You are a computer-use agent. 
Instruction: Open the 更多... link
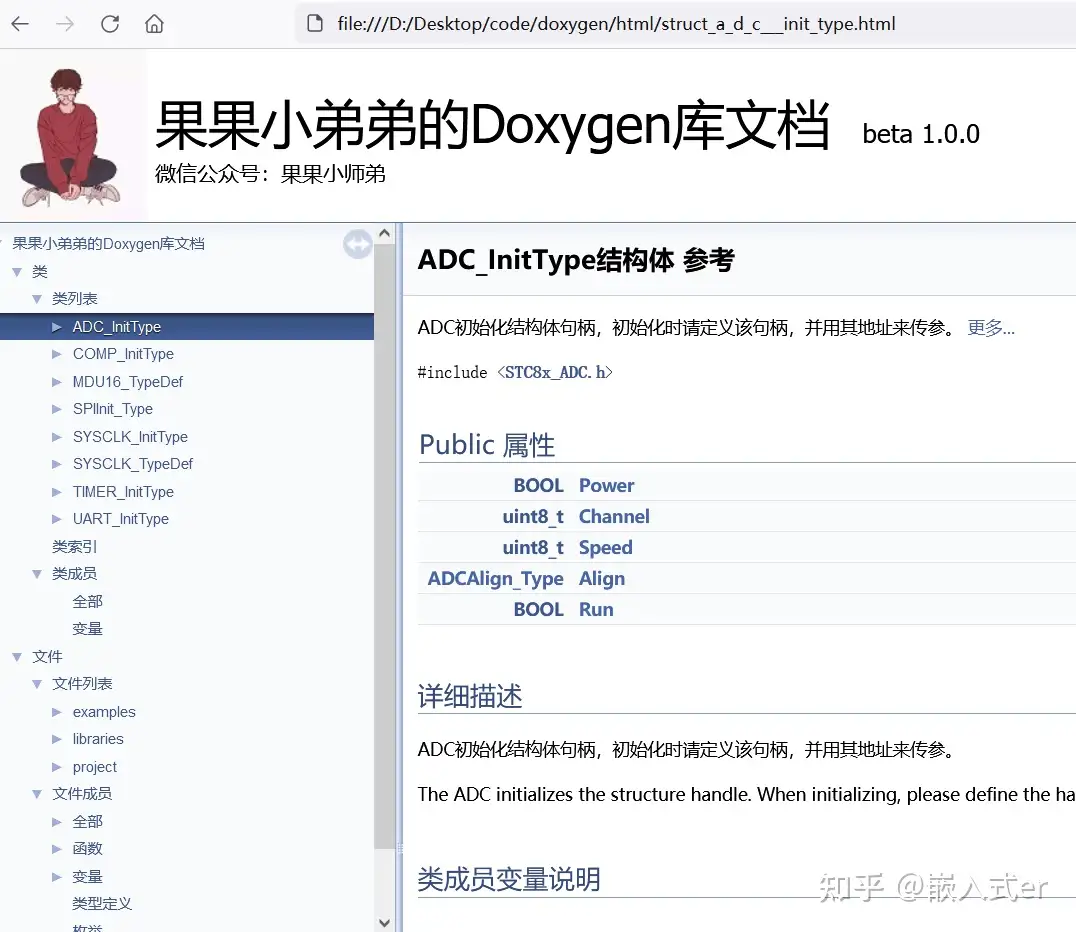[990, 327]
